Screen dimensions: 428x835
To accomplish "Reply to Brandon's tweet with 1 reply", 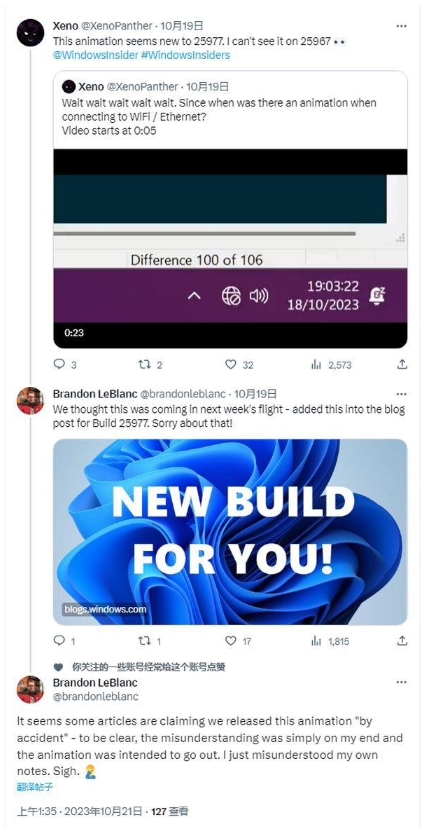I will pos(65,641).
